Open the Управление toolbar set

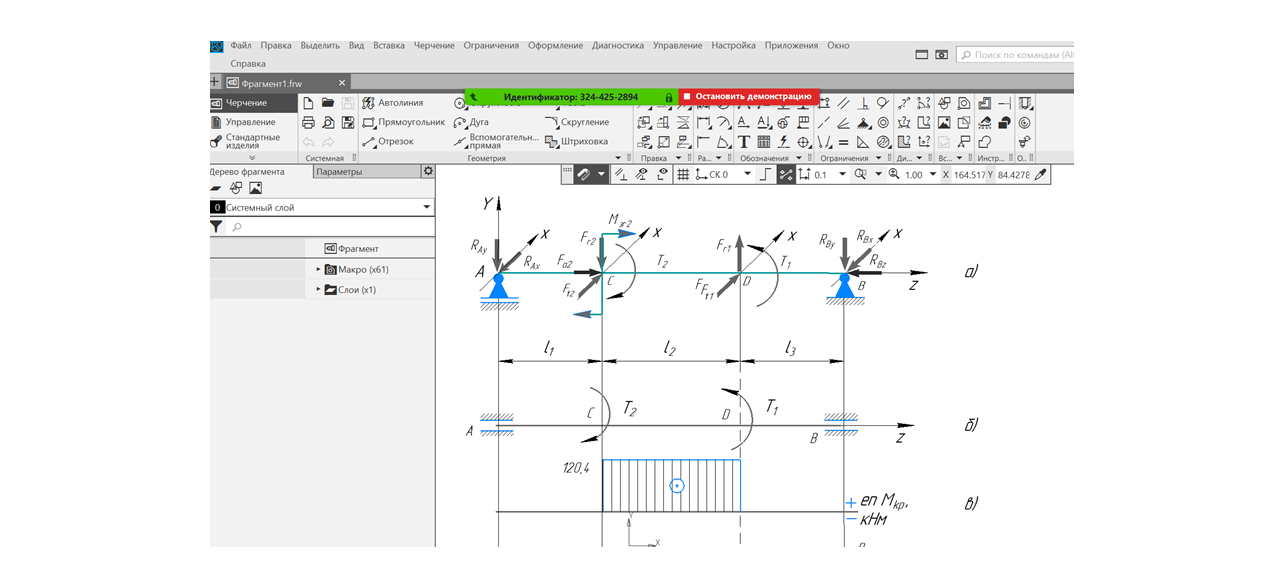coord(250,122)
